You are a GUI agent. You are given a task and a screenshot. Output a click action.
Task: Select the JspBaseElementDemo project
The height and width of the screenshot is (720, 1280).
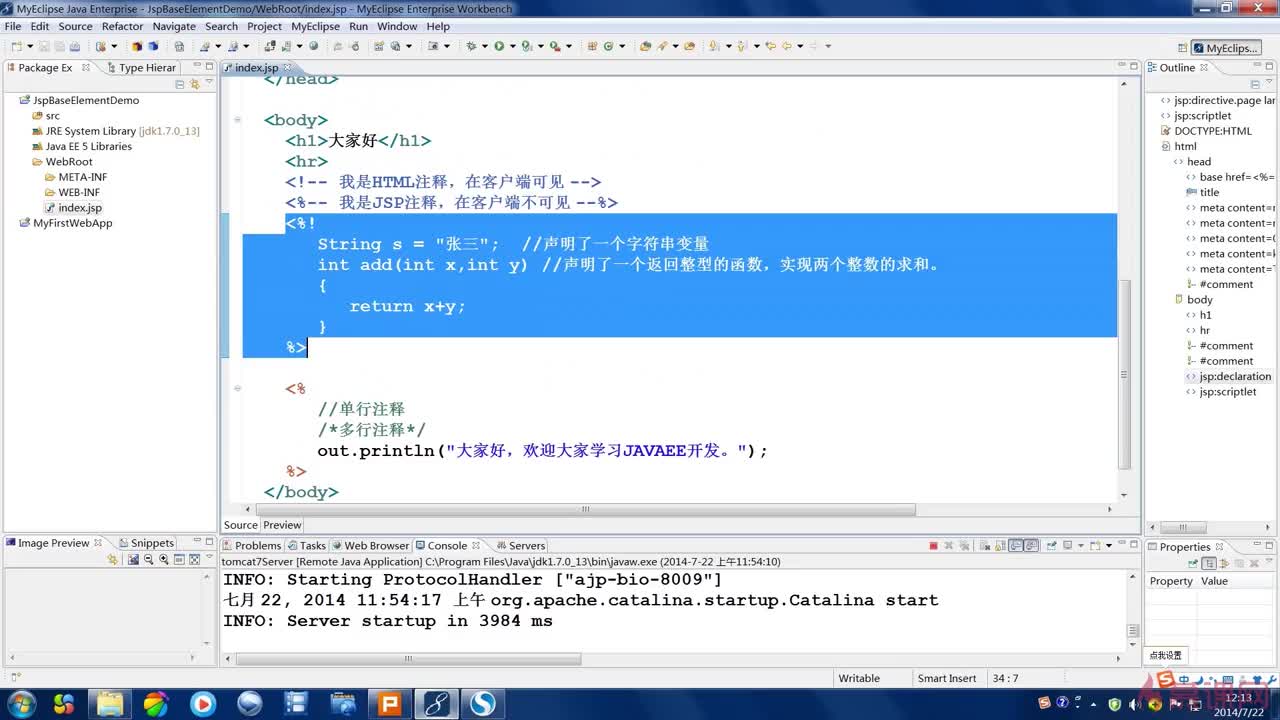pos(79,100)
